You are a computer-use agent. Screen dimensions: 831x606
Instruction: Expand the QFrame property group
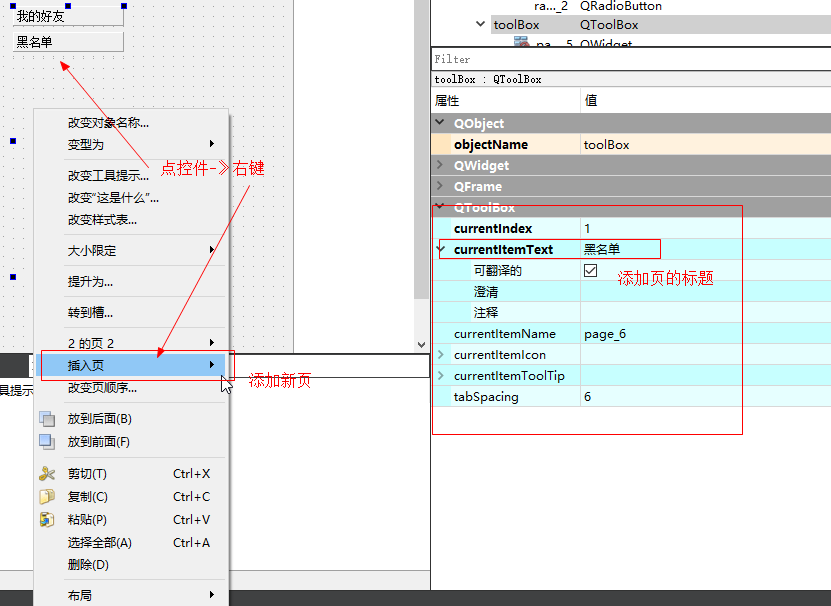[x=440, y=186]
